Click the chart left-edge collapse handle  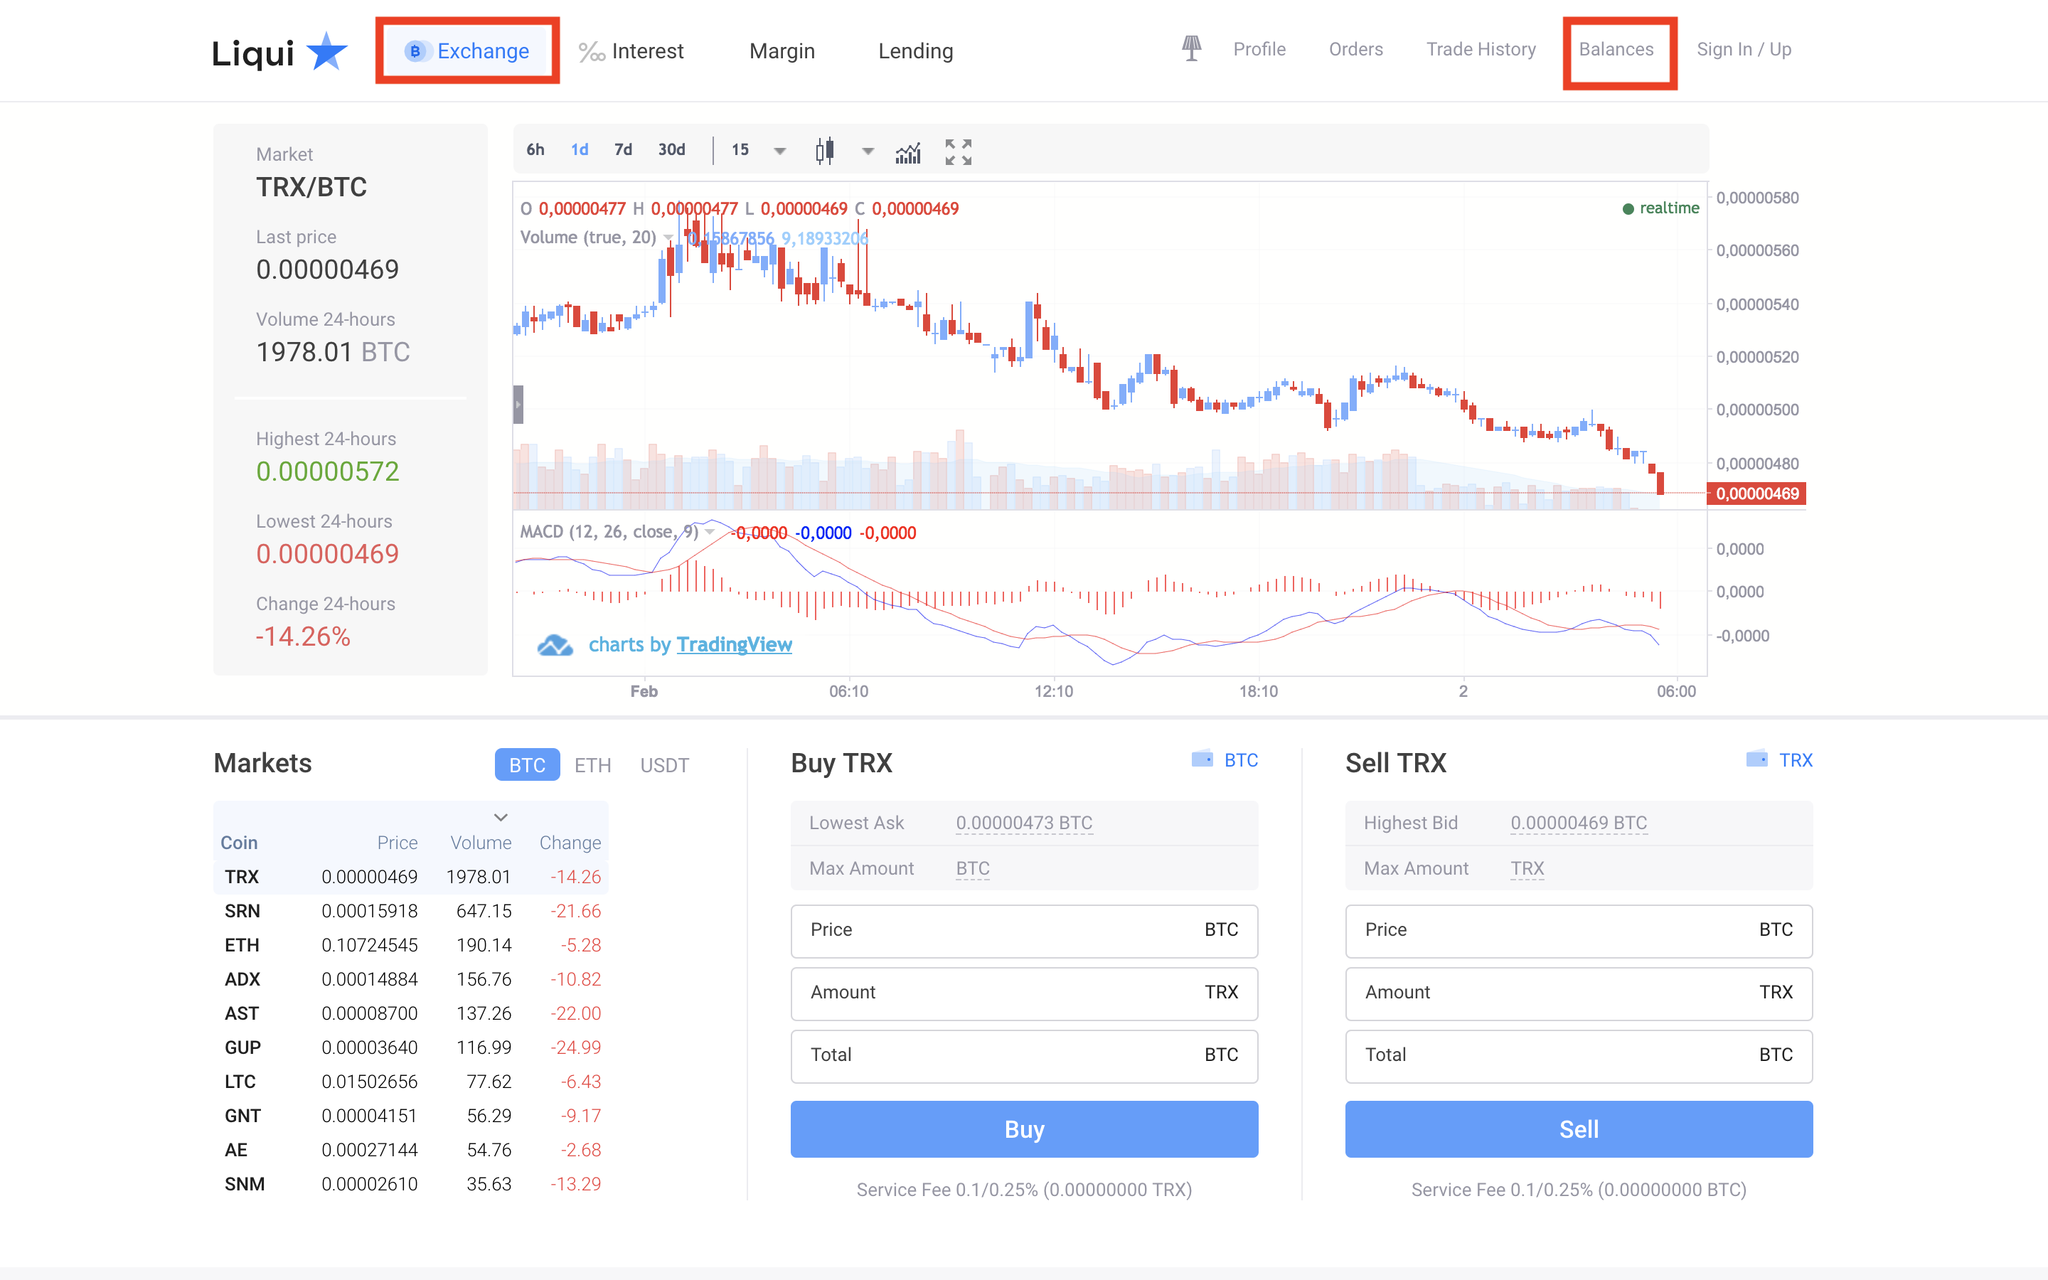coord(518,404)
